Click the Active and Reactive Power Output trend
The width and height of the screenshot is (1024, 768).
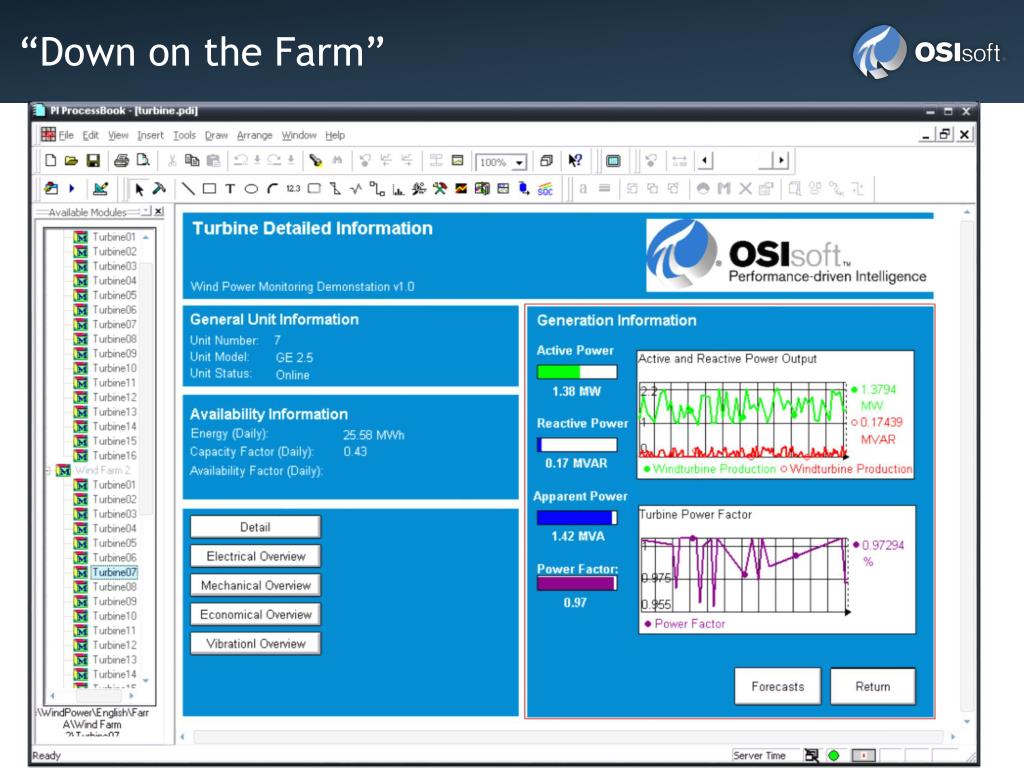[775, 415]
